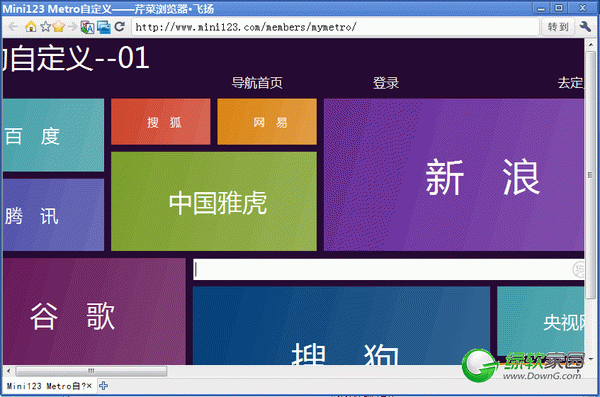Open the 中国雅虎 green tile
Screen dimensions: 600x397
[x=214, y=201]
